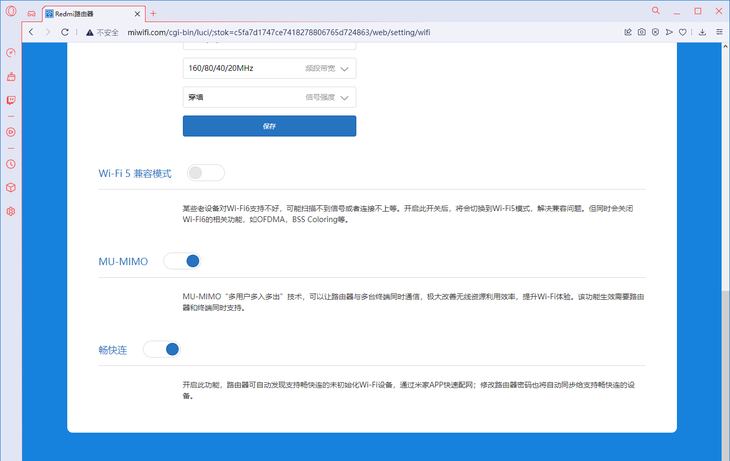This screenshot has height=461, width=730.
Task: Reload the router page
Action: click(65, 32)
